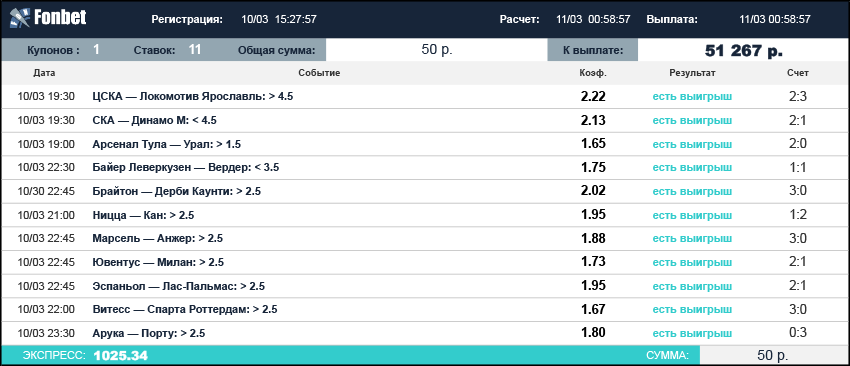Select Байер Леверкузен — Вердер bet row

tap(425, 168)
